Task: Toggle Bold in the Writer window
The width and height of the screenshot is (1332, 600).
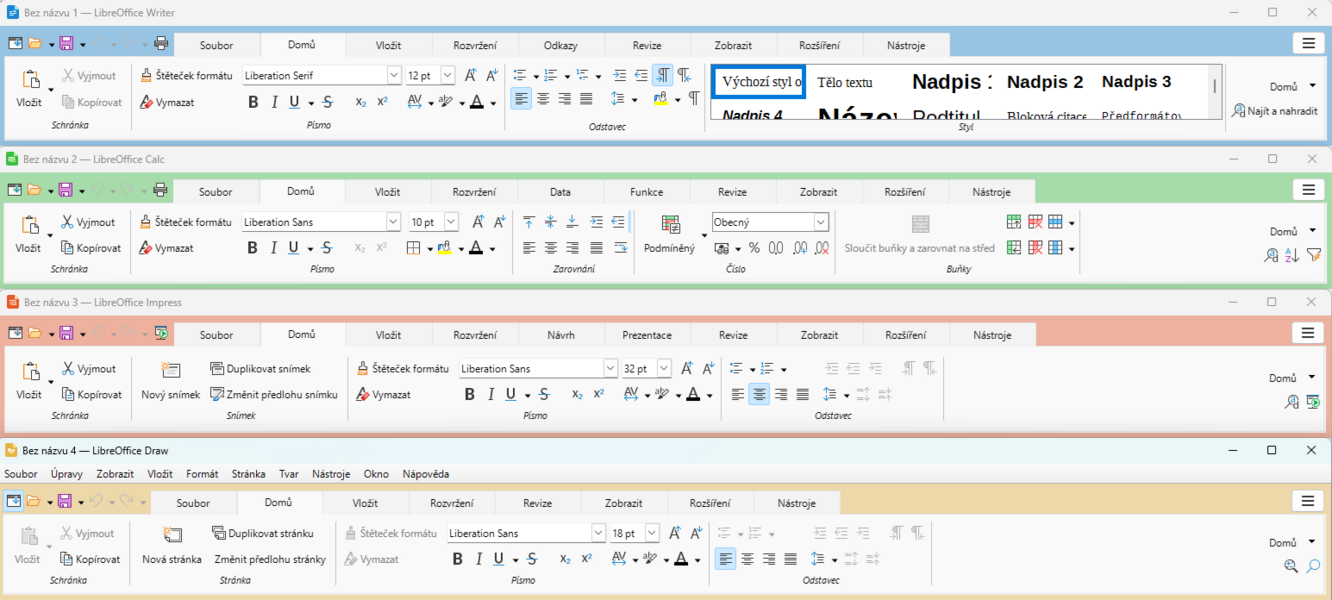Action: [x=253, y=102]
